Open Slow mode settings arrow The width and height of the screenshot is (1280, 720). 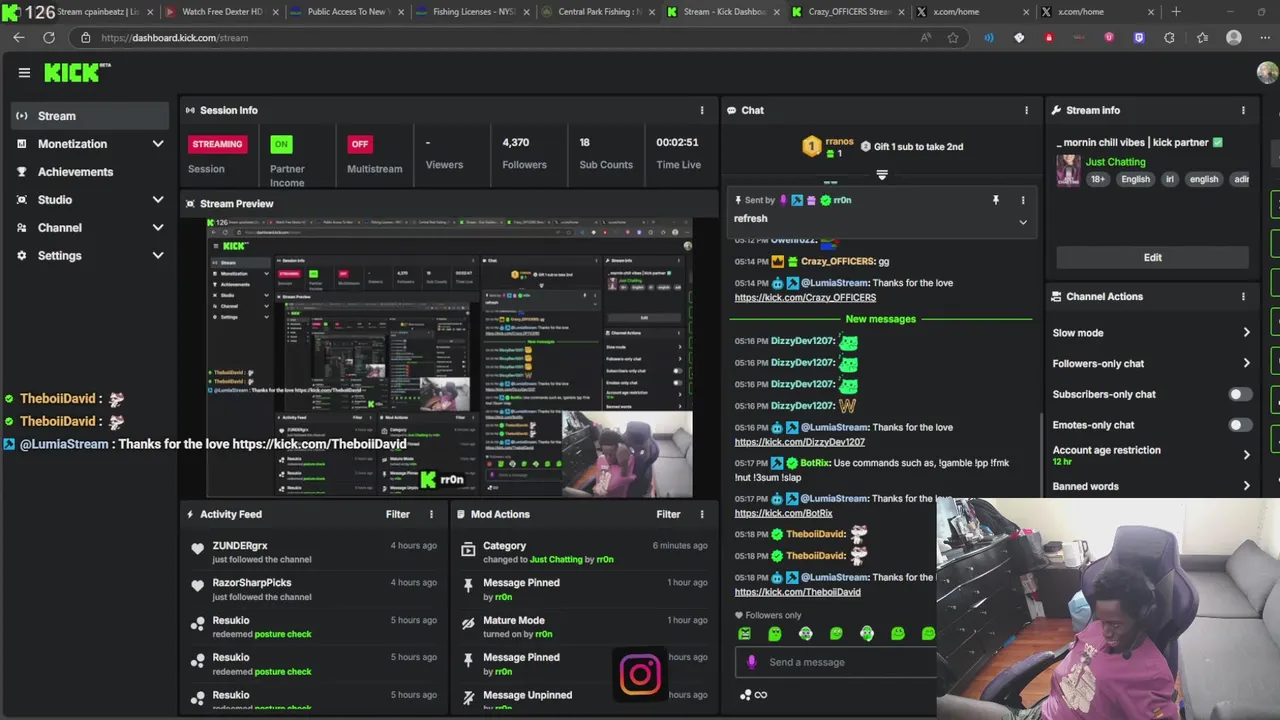(1246, 333)
